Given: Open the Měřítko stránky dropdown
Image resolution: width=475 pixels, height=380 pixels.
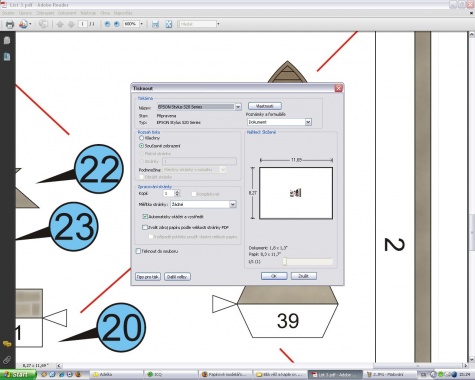Looking at the screenshot, I should pos(233,204).
